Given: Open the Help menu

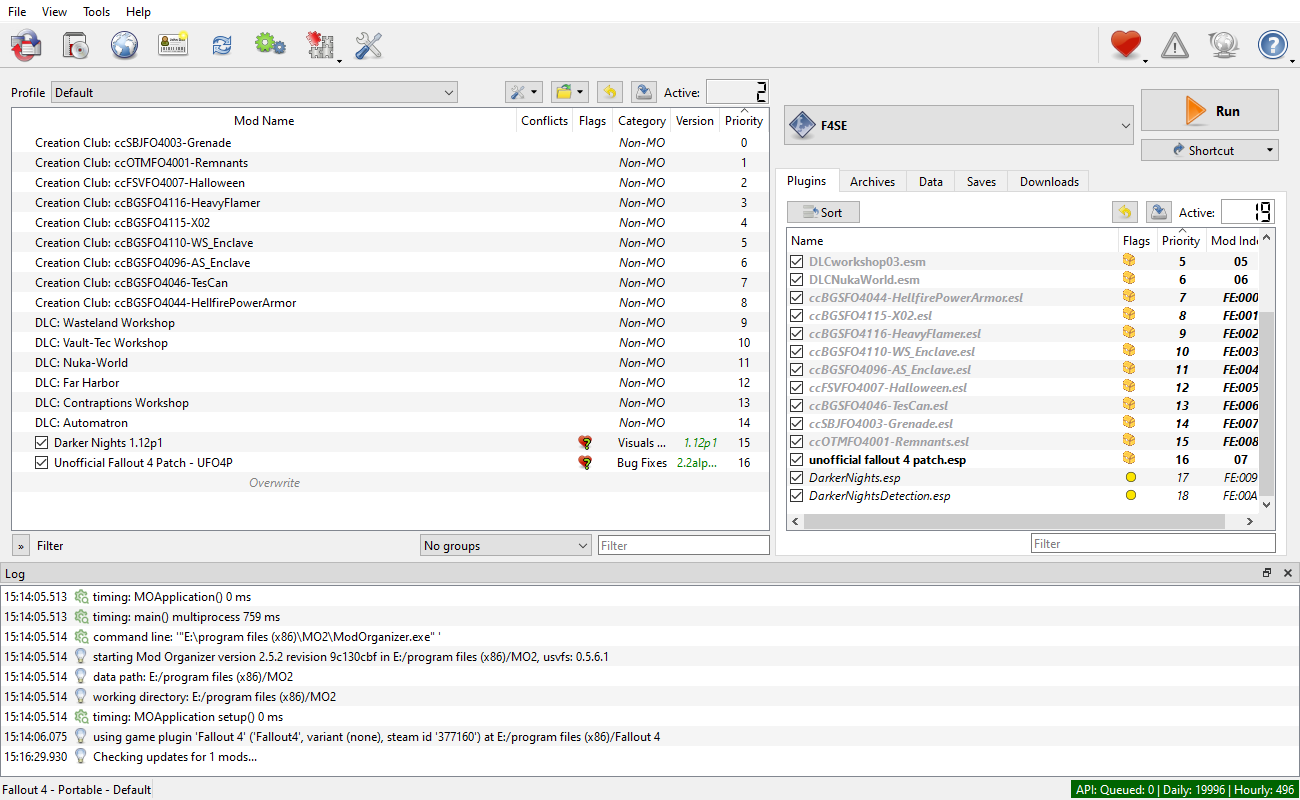Looking at the screenshot, I should tap(139, 12).
